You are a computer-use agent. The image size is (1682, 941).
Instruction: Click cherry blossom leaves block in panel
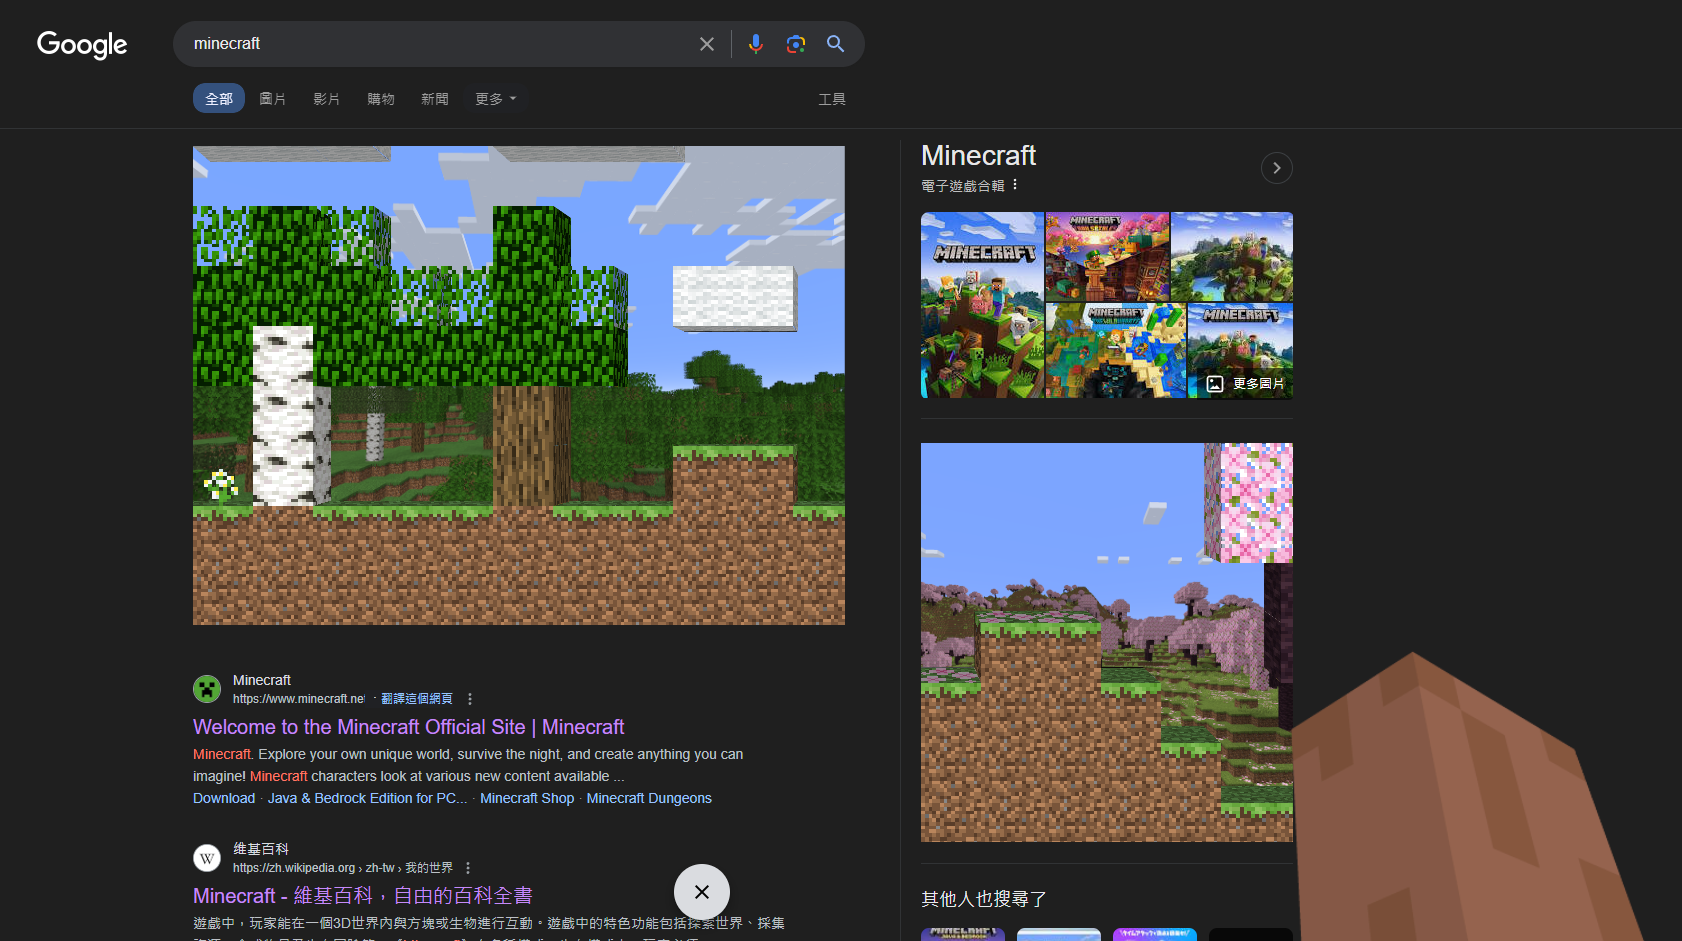[1249, 503]
